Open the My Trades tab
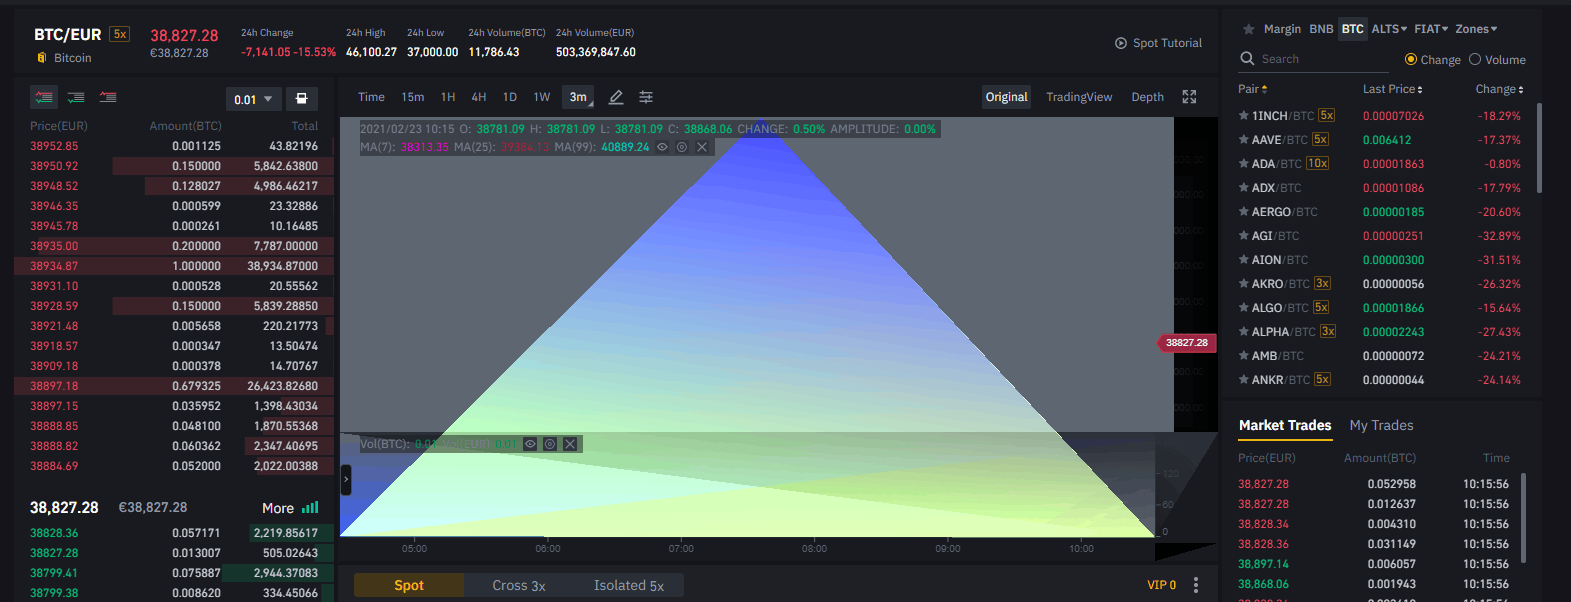Viewport: 1571px width, 602px height. tap(1381, 425)
